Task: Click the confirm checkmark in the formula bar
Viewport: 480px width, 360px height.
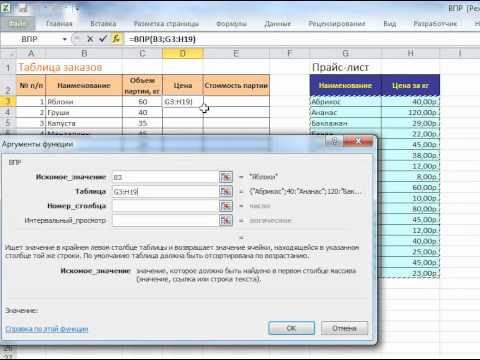Action: click(103, 39)
